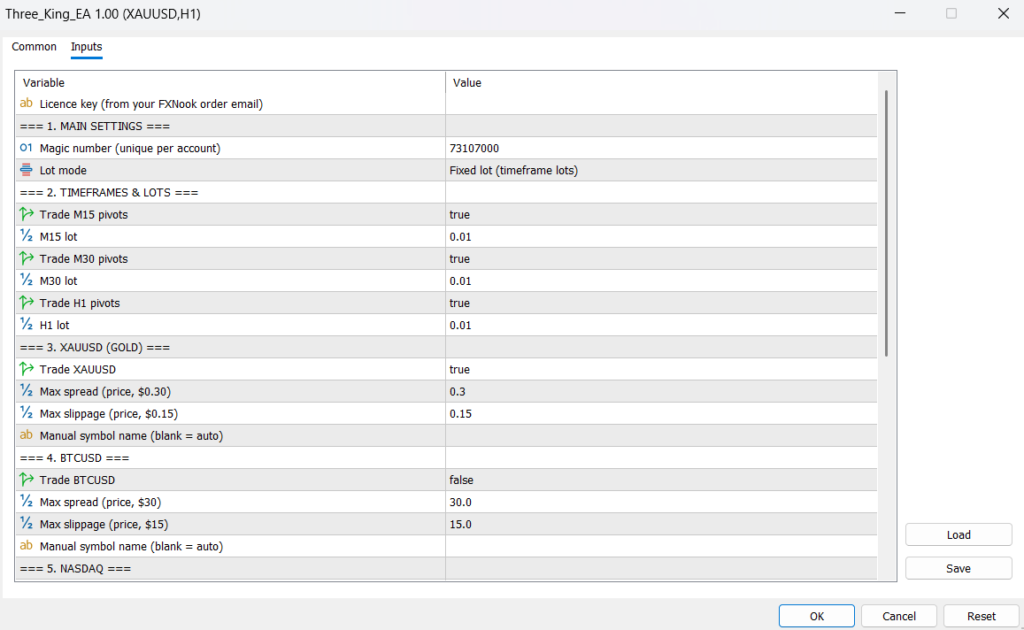This screenshot has height=630, width=1024.
Task: Click the fraction icon beside Max slippage $15
Action: pyautogui.click(x=26, y=524)
